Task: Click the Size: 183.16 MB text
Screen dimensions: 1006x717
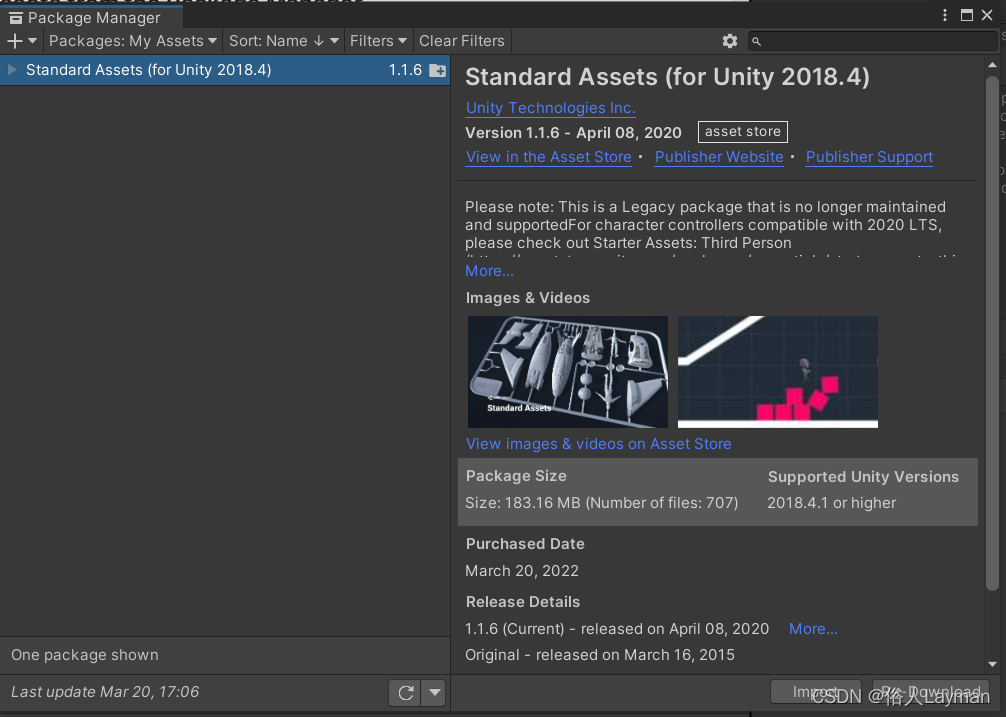Action: pos(602,503)
